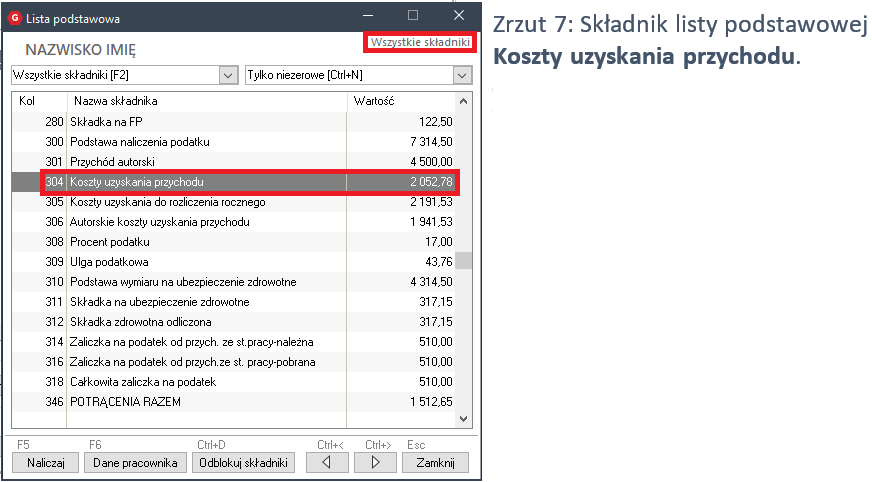
Task: Select row 312 Składka zdrowotna odliczona
Action: point(234,322)
